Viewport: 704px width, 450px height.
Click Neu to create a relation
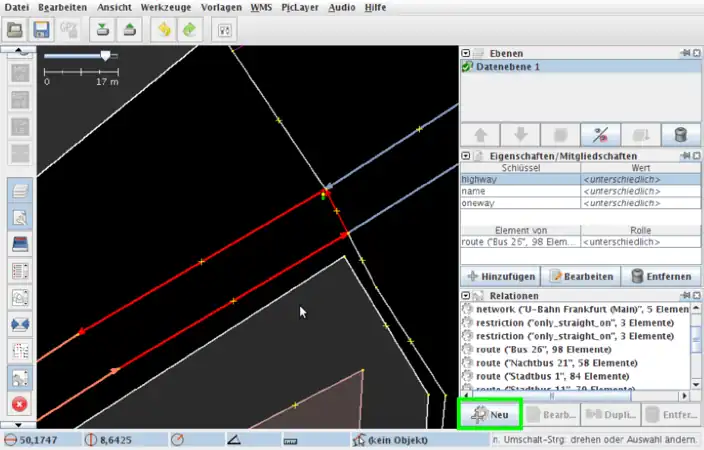492,413
